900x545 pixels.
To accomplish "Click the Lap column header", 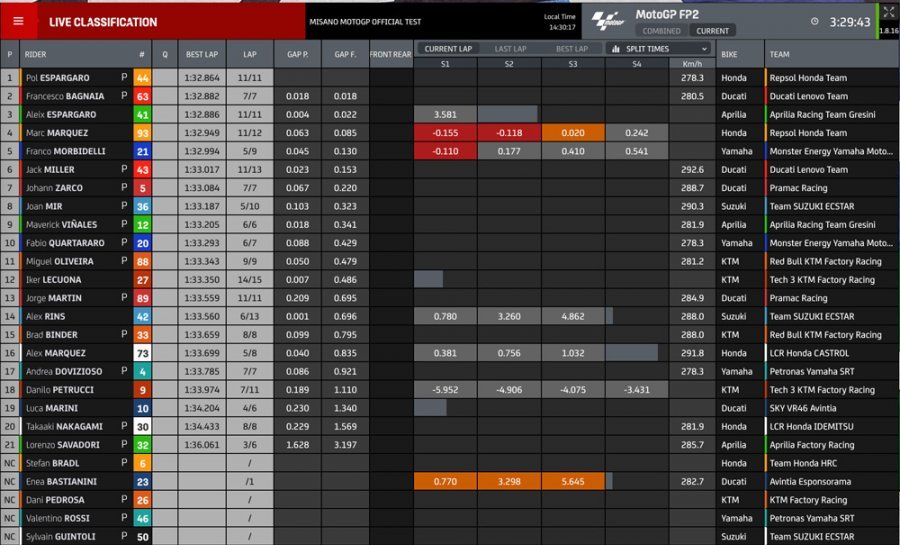I will click(x=250, y=54).
